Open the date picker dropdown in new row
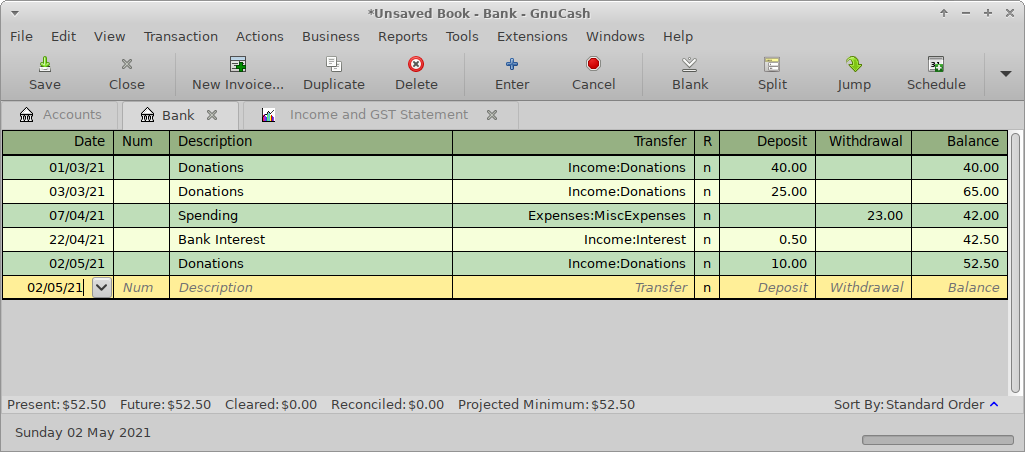This screenshot has height=452, width=1025. [x=102, y=287]
